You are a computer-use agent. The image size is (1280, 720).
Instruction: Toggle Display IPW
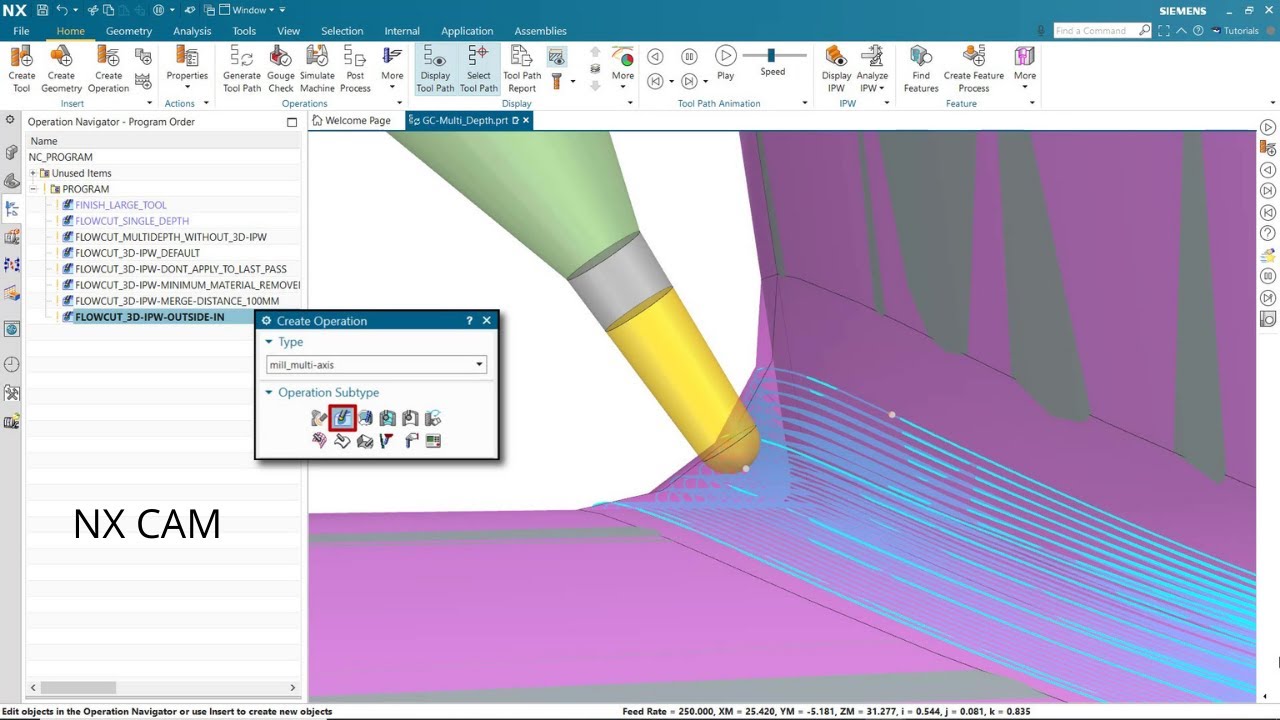836,69
